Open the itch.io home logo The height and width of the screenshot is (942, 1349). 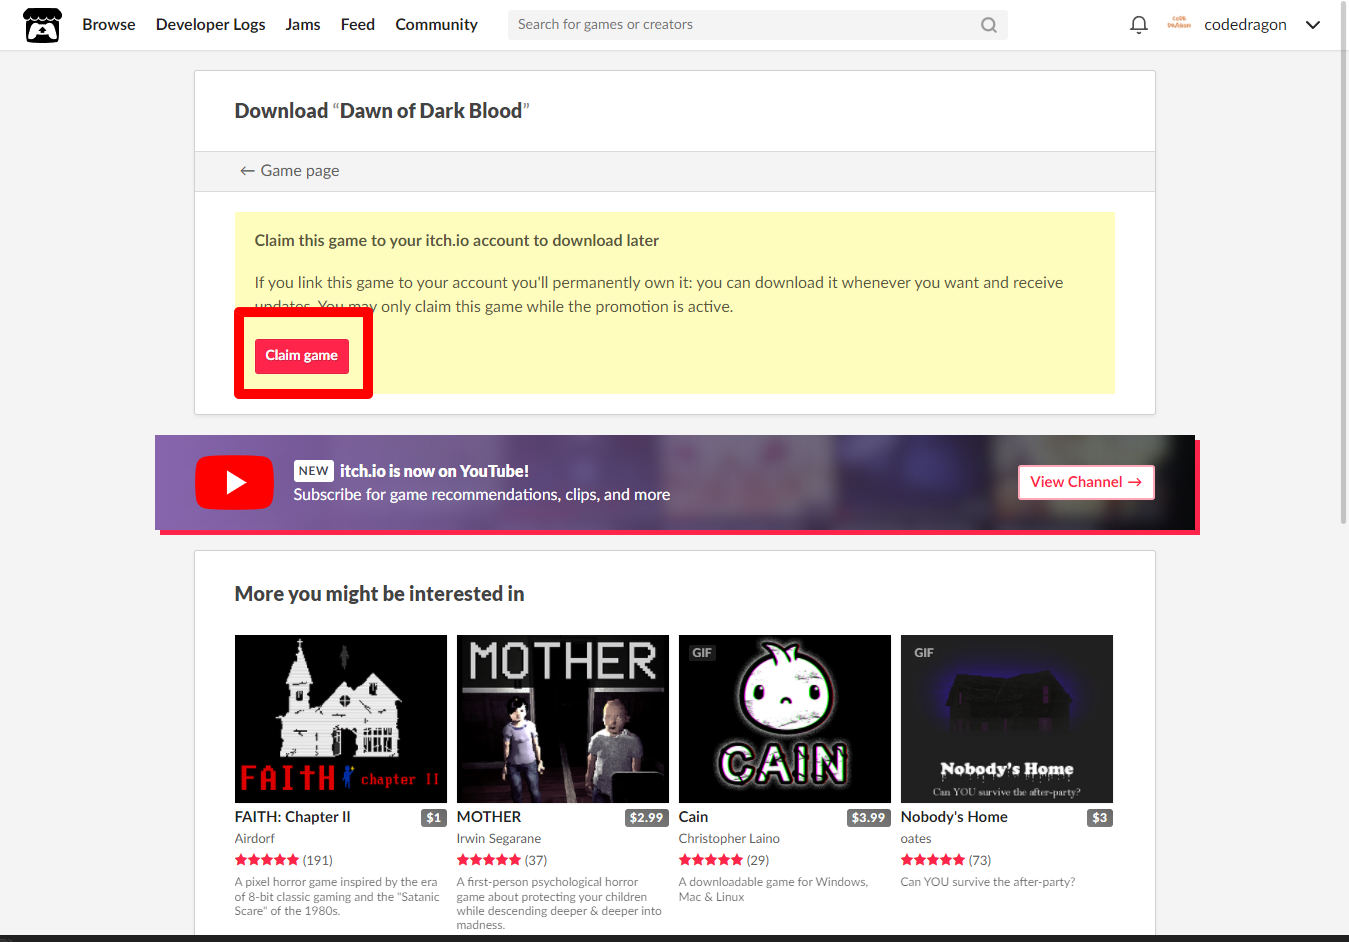[x=42, y=25]
